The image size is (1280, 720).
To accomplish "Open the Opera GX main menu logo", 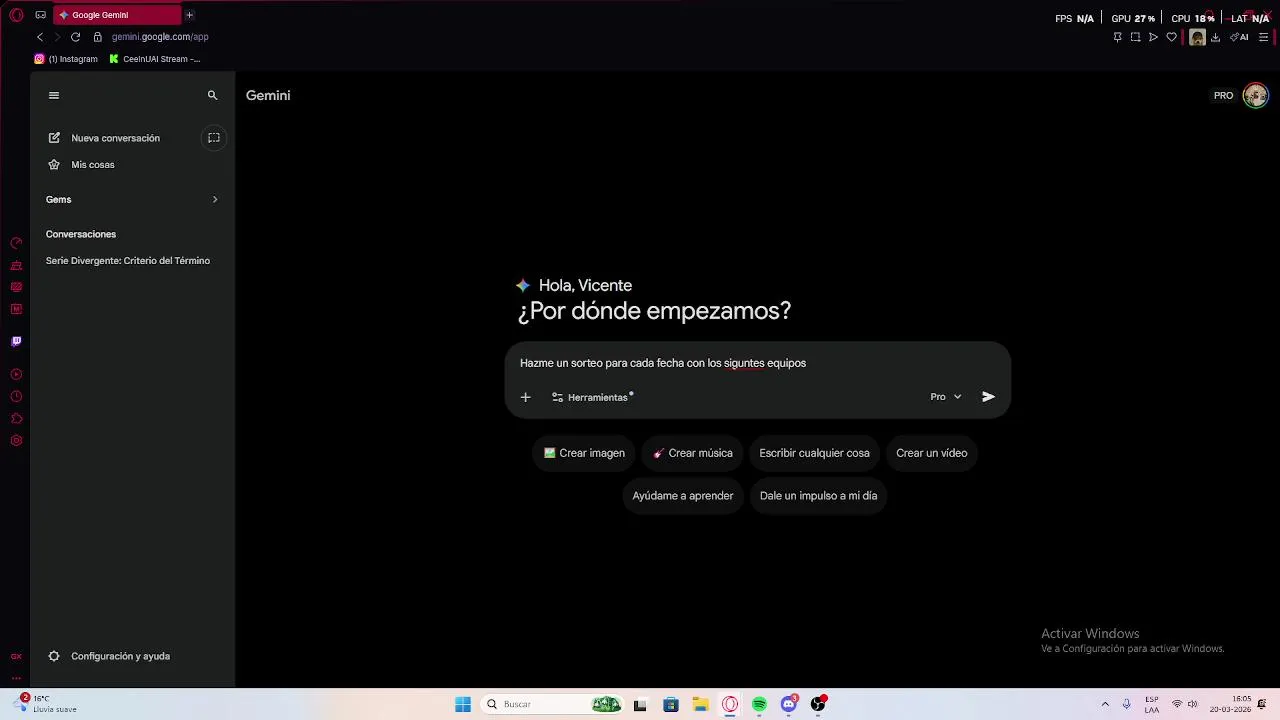I will click(16, 15).
